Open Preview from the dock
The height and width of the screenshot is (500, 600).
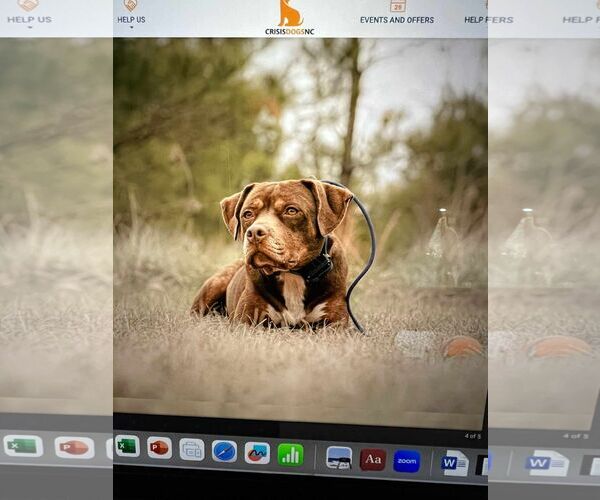coord(339,458)
